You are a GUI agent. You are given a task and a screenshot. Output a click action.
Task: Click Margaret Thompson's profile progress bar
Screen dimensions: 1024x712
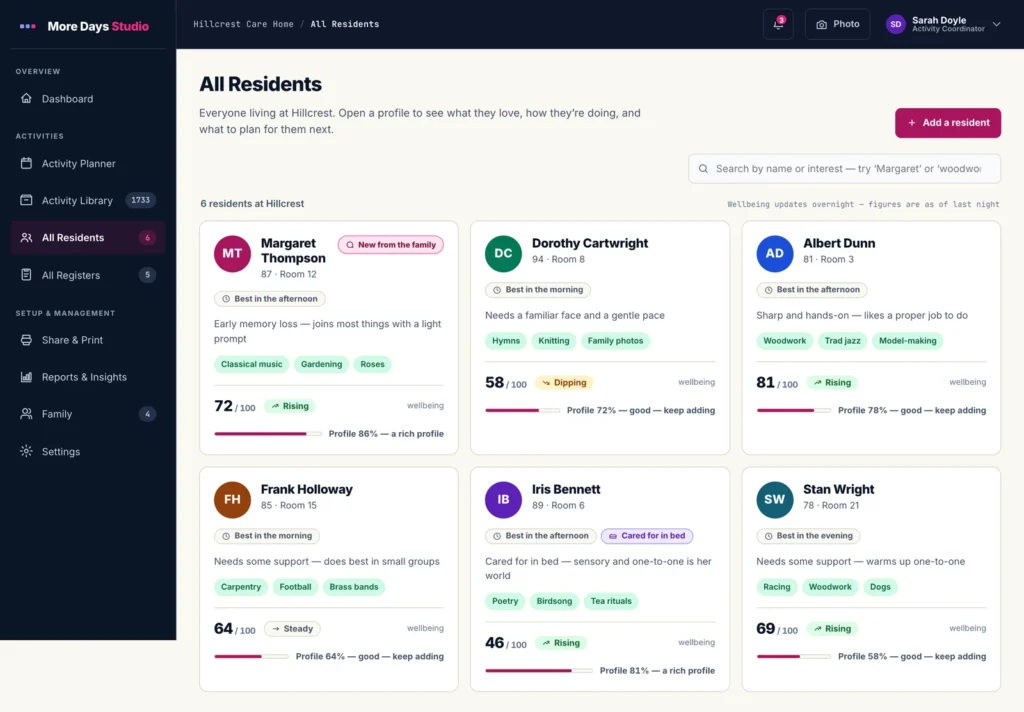point(268,434)
